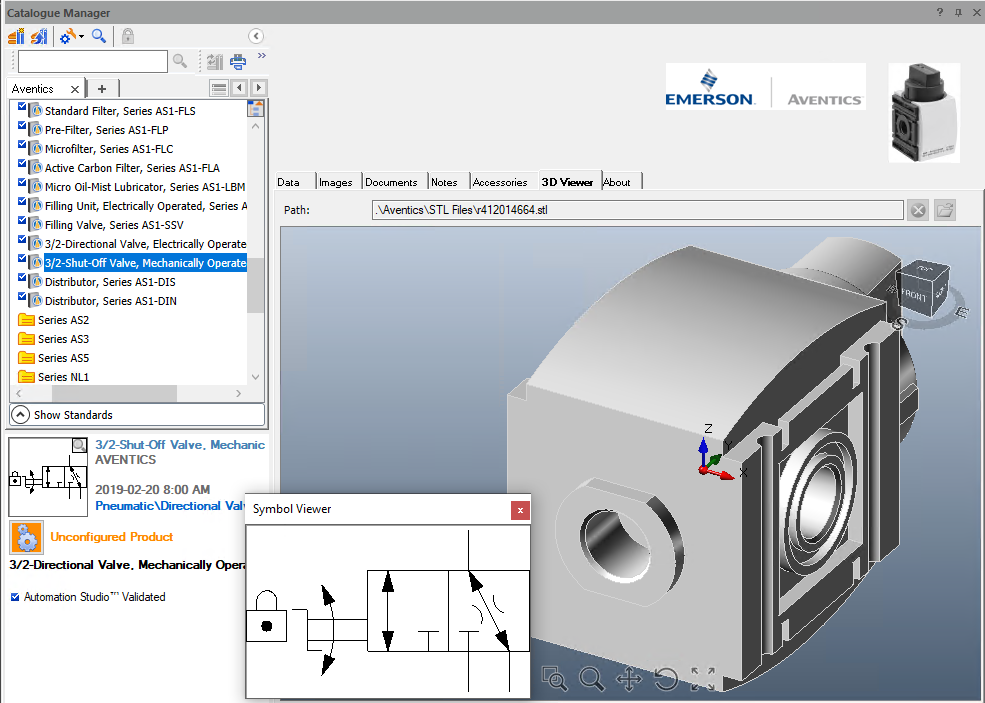Click the catalogue tree vertical scrollbar
985x703 pixels.
click(x=255, y=285)
